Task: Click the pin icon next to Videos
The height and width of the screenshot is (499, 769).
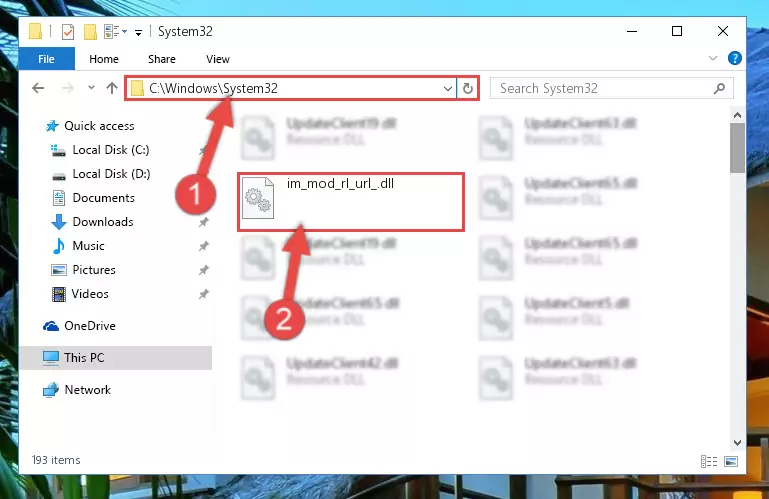Action: 204,294
